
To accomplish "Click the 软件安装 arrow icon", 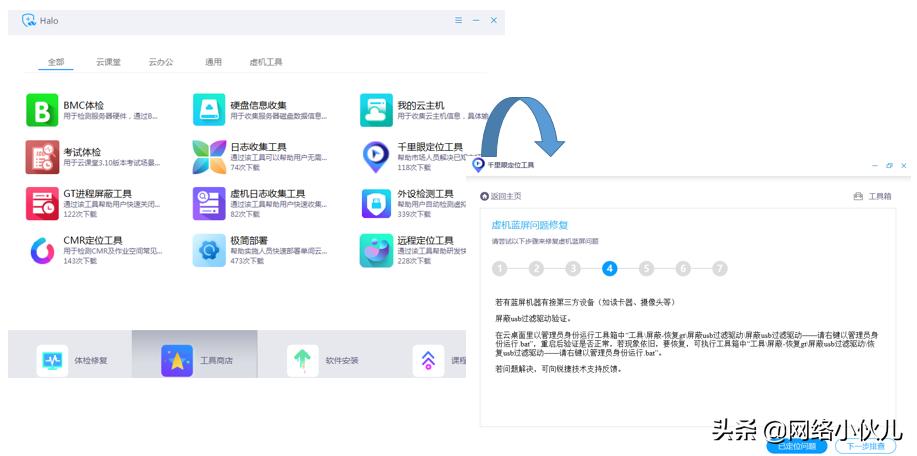I will 302,361.
